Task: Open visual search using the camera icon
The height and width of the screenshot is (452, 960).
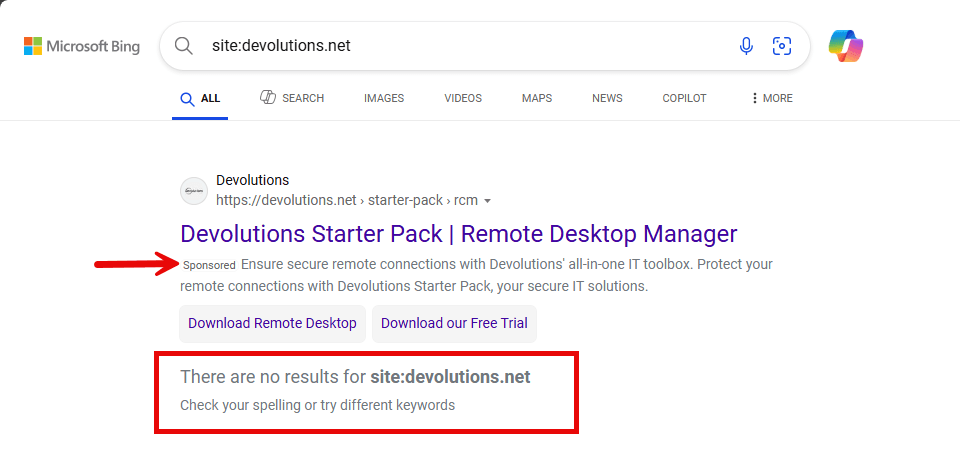Action: tap(782, 46)
